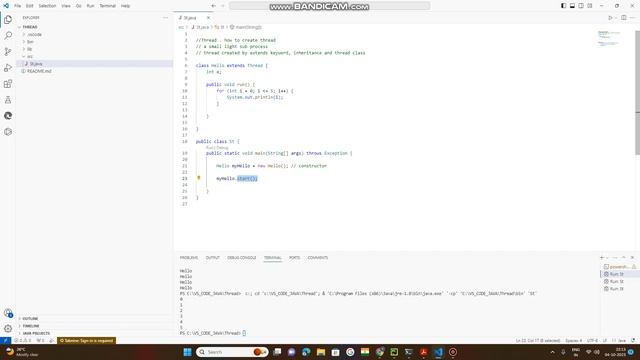The width and height of the screenshot is (640, 360).
Task: Open README.md in the Explorer tree
Action: [39, 71]
